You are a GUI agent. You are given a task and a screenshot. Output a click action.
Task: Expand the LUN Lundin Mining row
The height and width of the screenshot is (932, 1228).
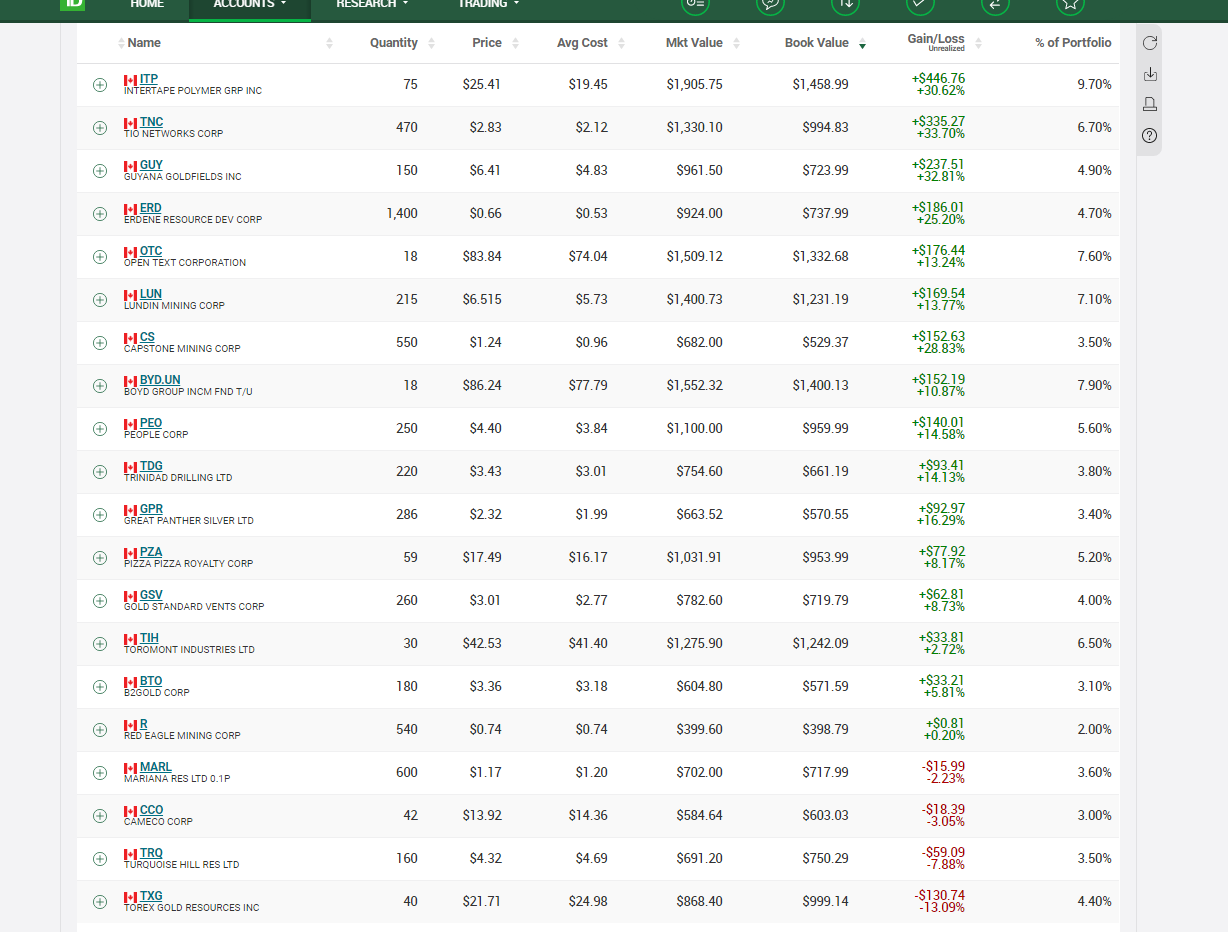point(100,300)
